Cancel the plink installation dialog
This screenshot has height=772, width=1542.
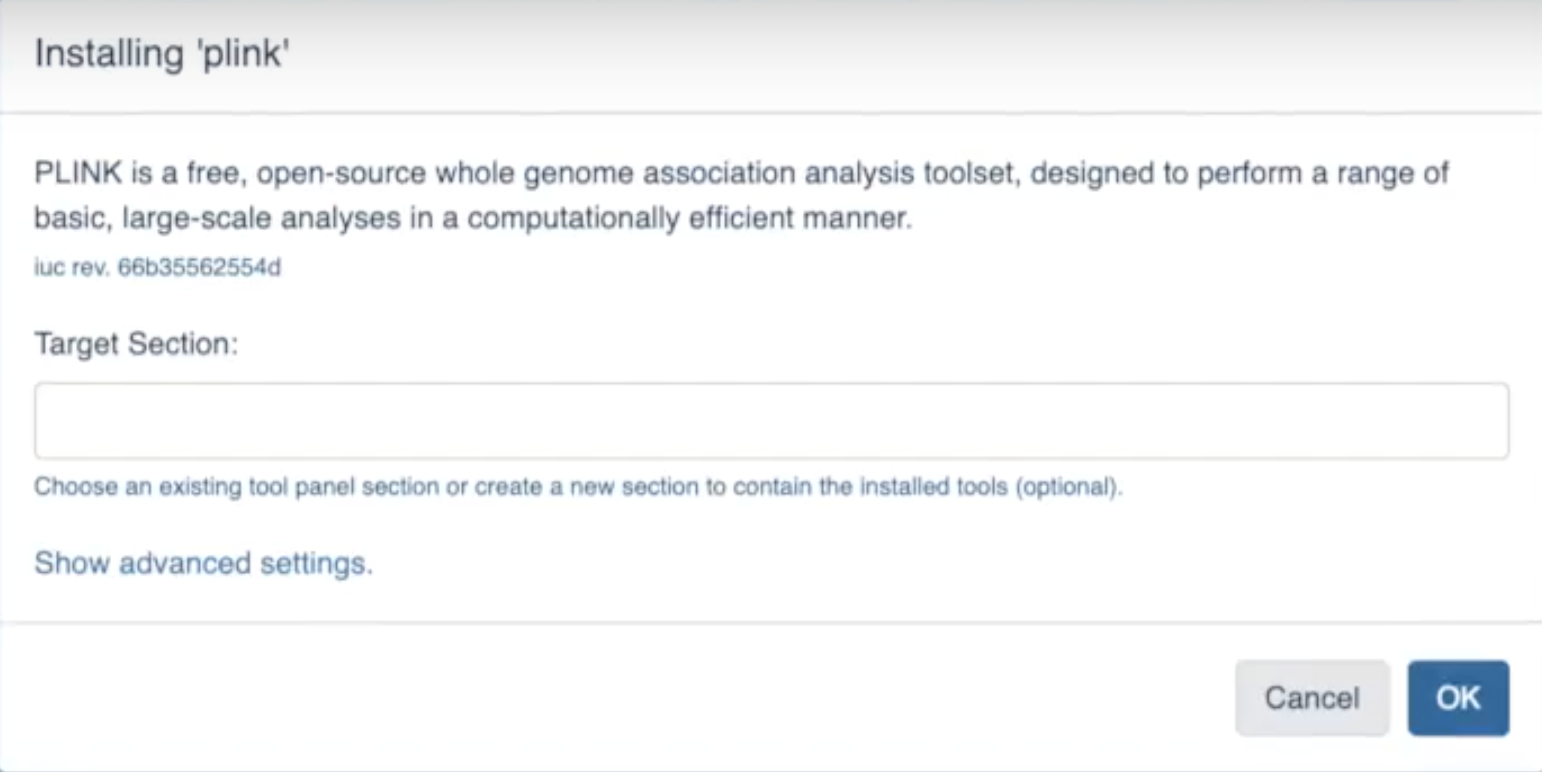coord(1312,698)
